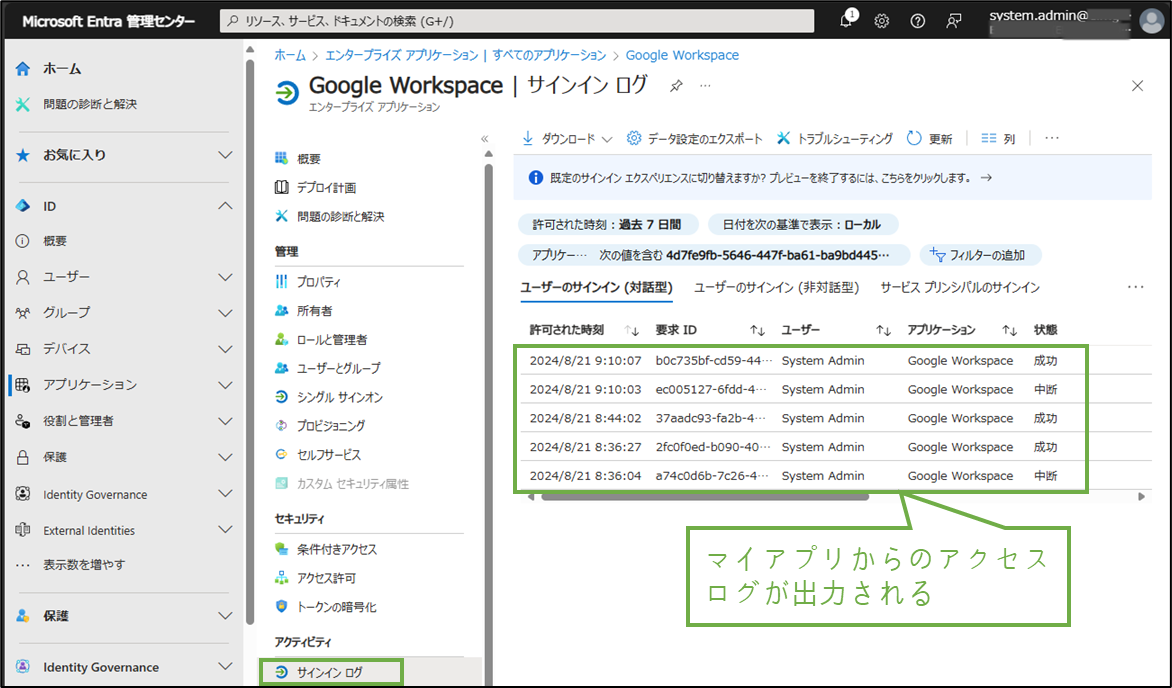Refresh the sign-in log list
This screenshot has width=1172, height=688.
tap(929, 138)
